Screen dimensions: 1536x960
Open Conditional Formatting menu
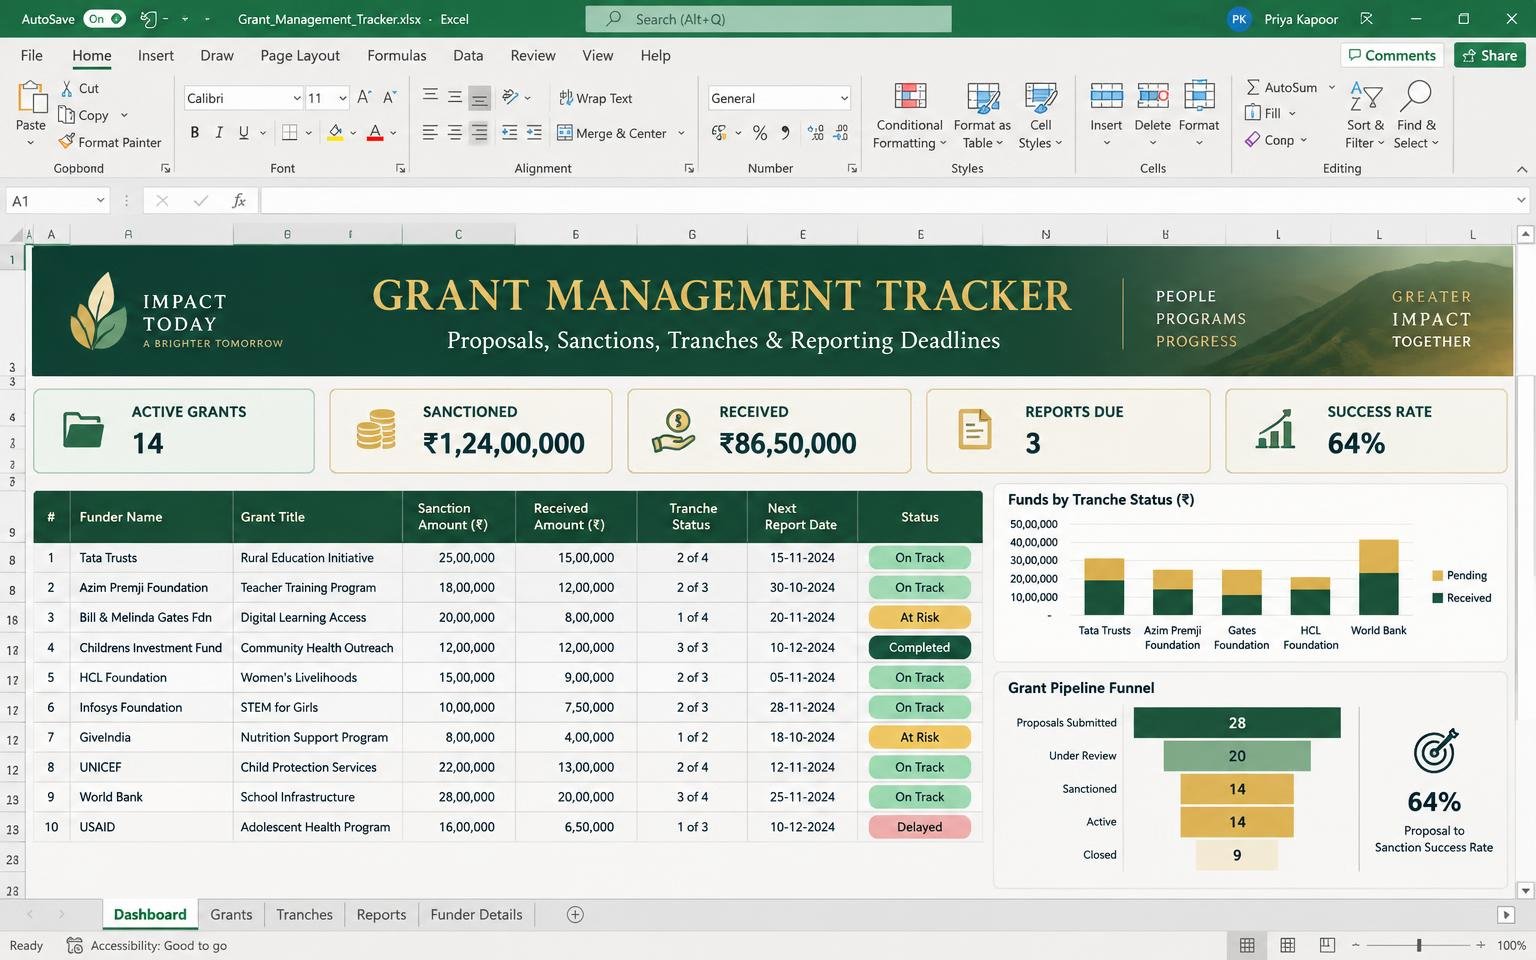pos(909,116)
